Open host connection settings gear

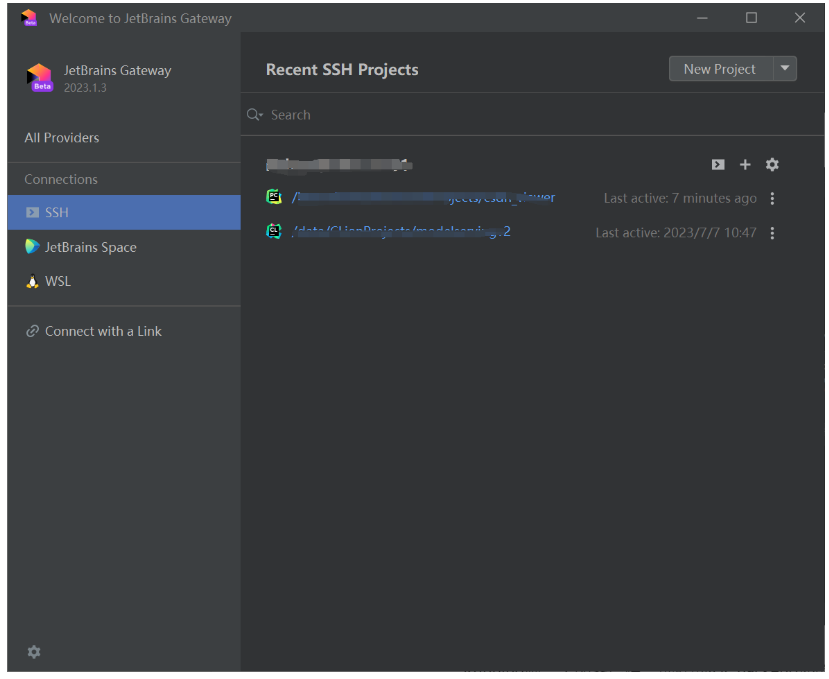772,165
